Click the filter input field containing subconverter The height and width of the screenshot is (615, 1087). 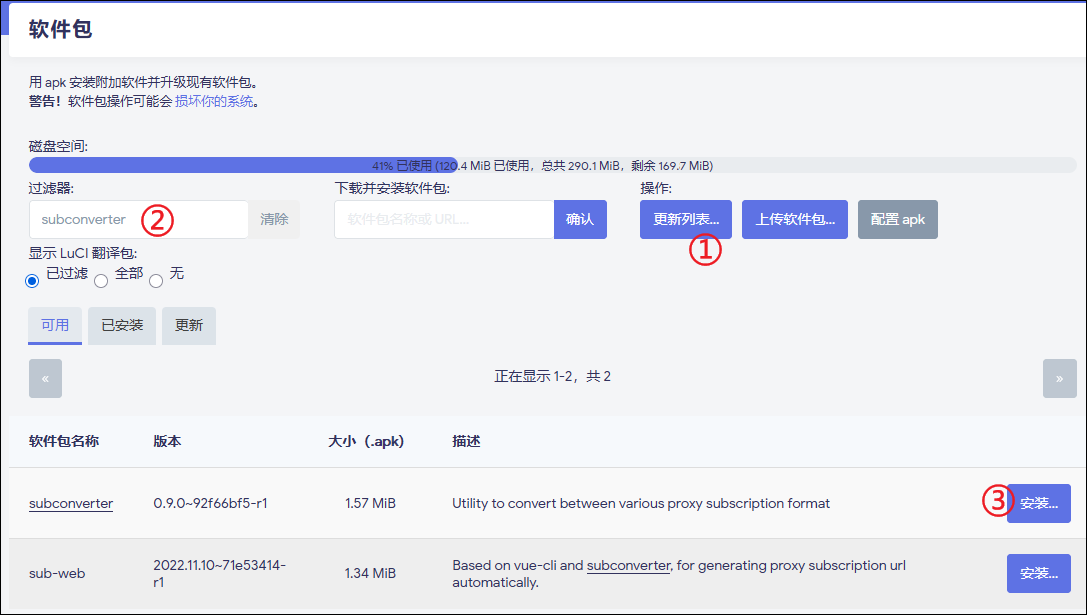(139, 220)
